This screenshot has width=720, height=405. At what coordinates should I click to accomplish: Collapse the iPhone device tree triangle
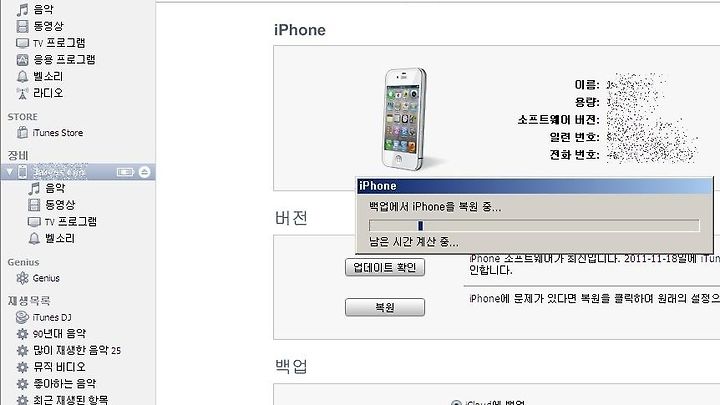tap(9, 172)
